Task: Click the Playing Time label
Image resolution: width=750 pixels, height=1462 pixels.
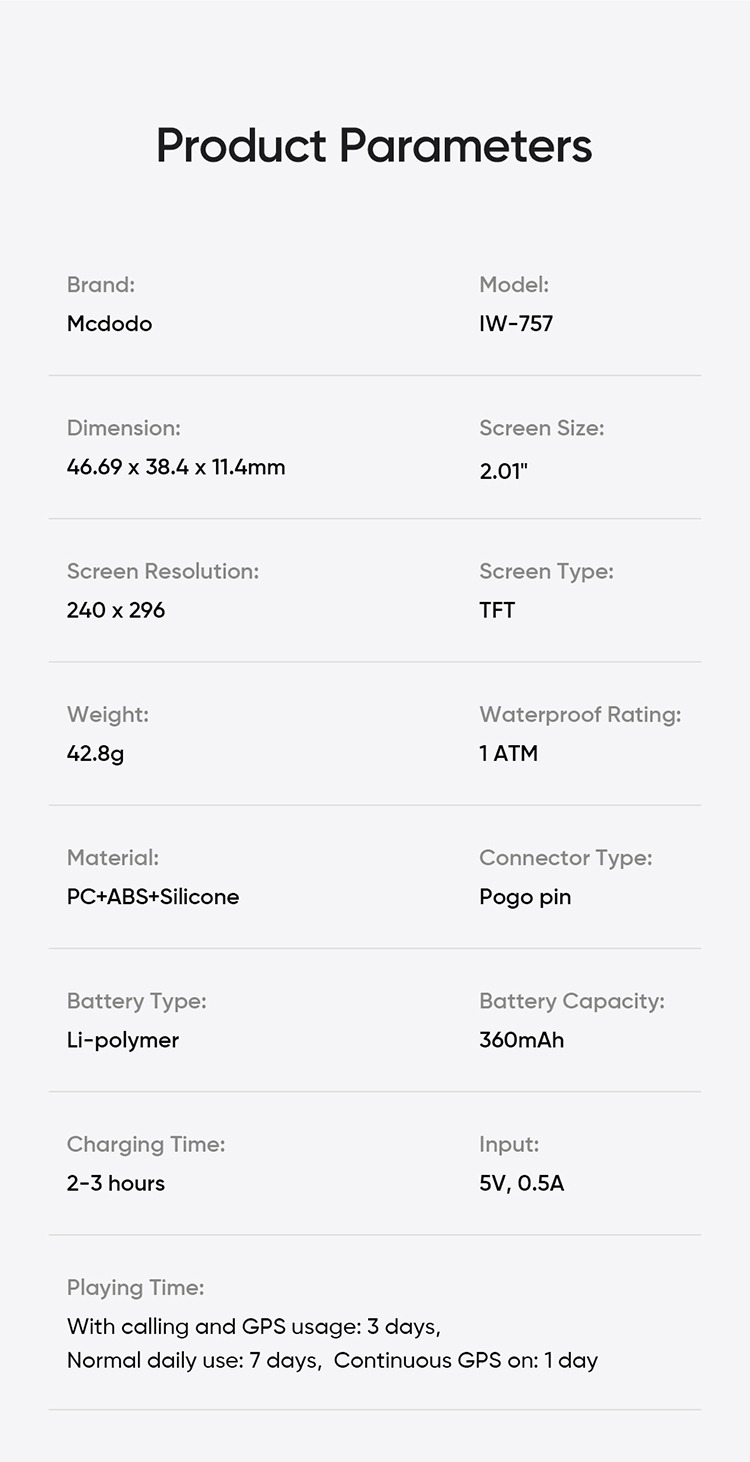Action: [x=135, y=1287]
